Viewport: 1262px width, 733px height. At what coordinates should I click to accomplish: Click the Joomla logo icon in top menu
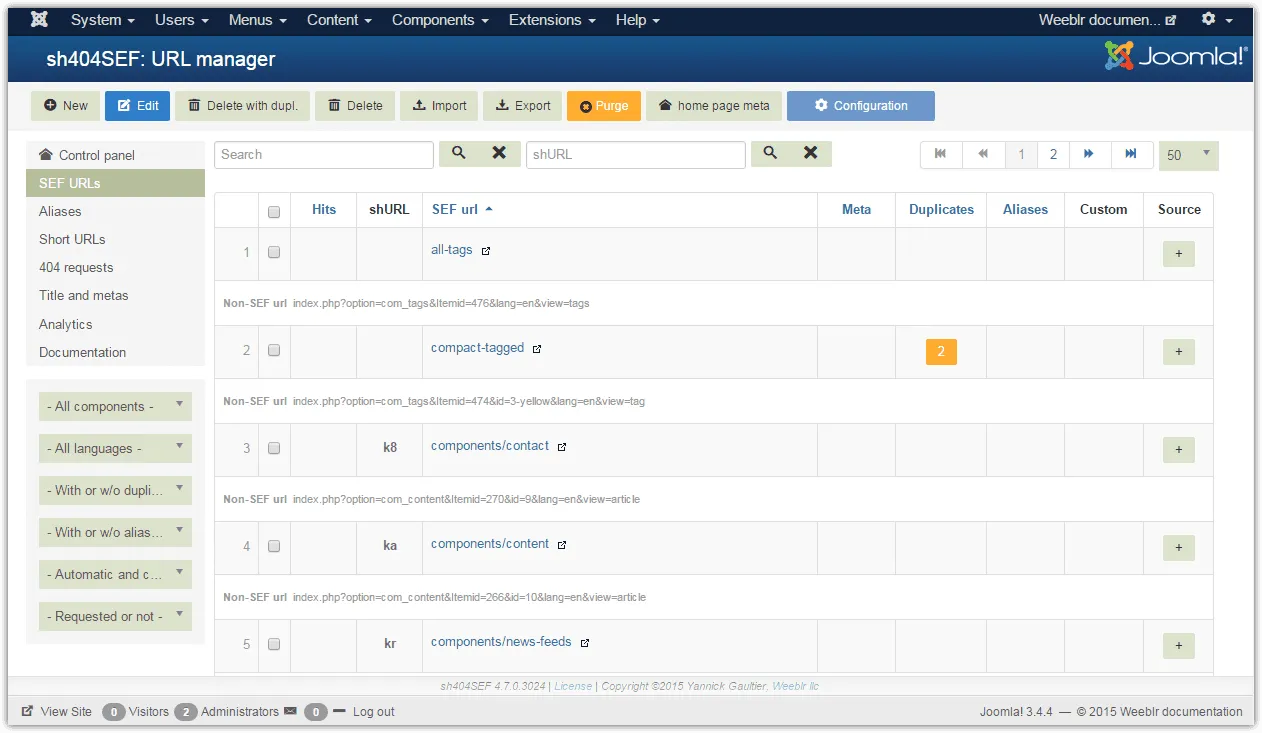(39, 20)
